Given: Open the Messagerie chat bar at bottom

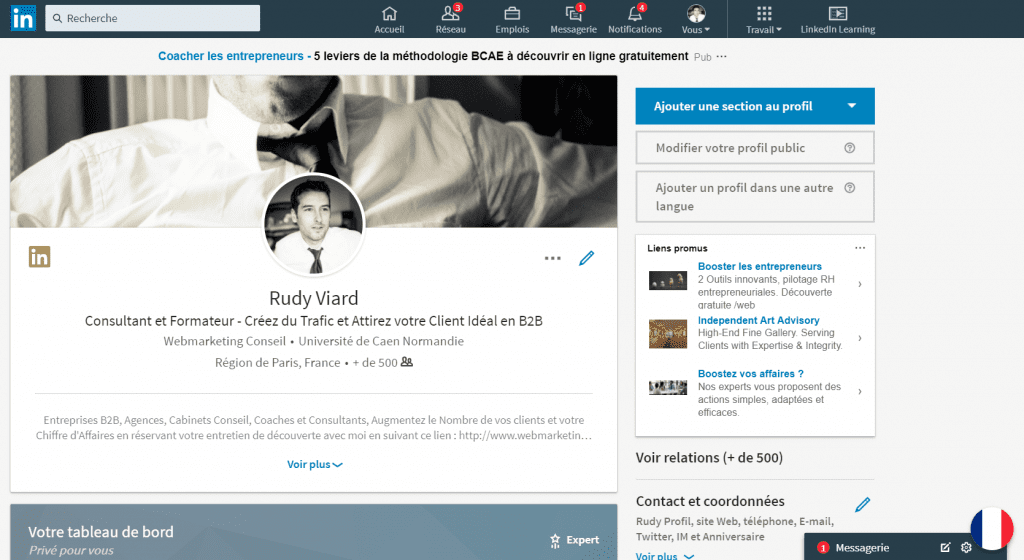Looking at the screenshot, I should [x=862, y=548].
